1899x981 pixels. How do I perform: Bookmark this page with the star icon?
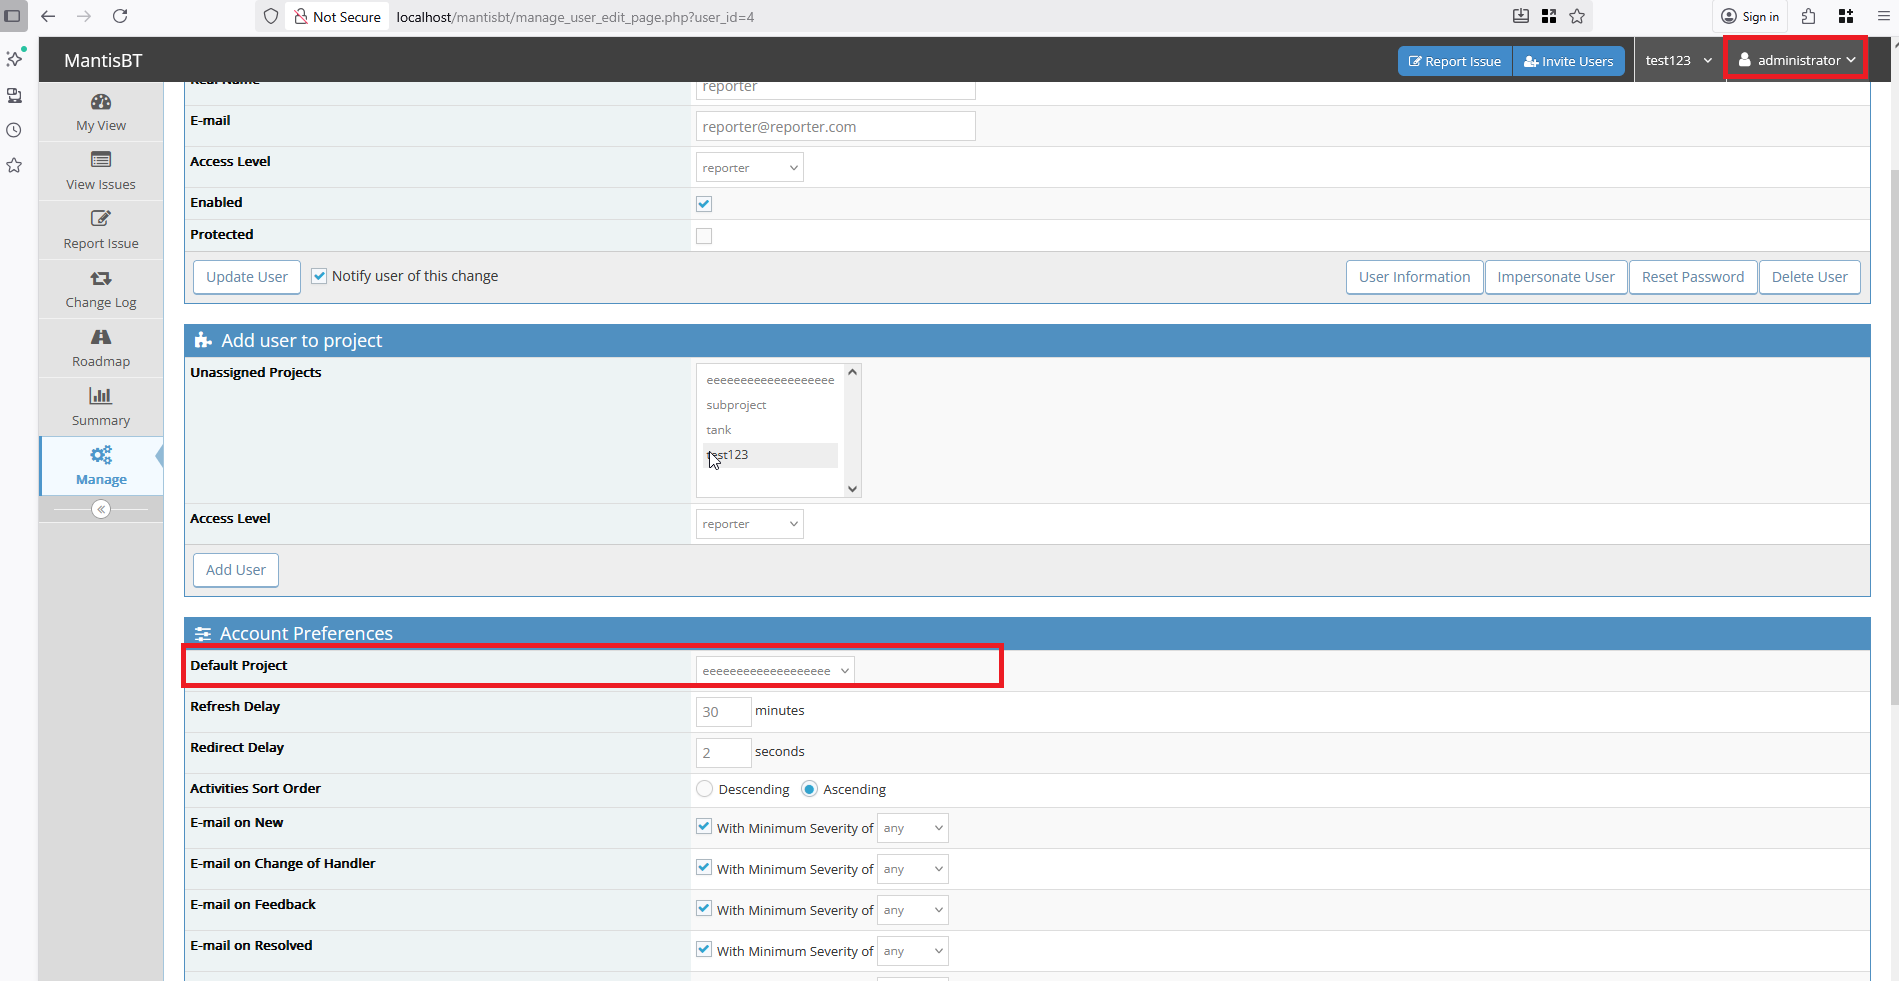(1577, 16)
